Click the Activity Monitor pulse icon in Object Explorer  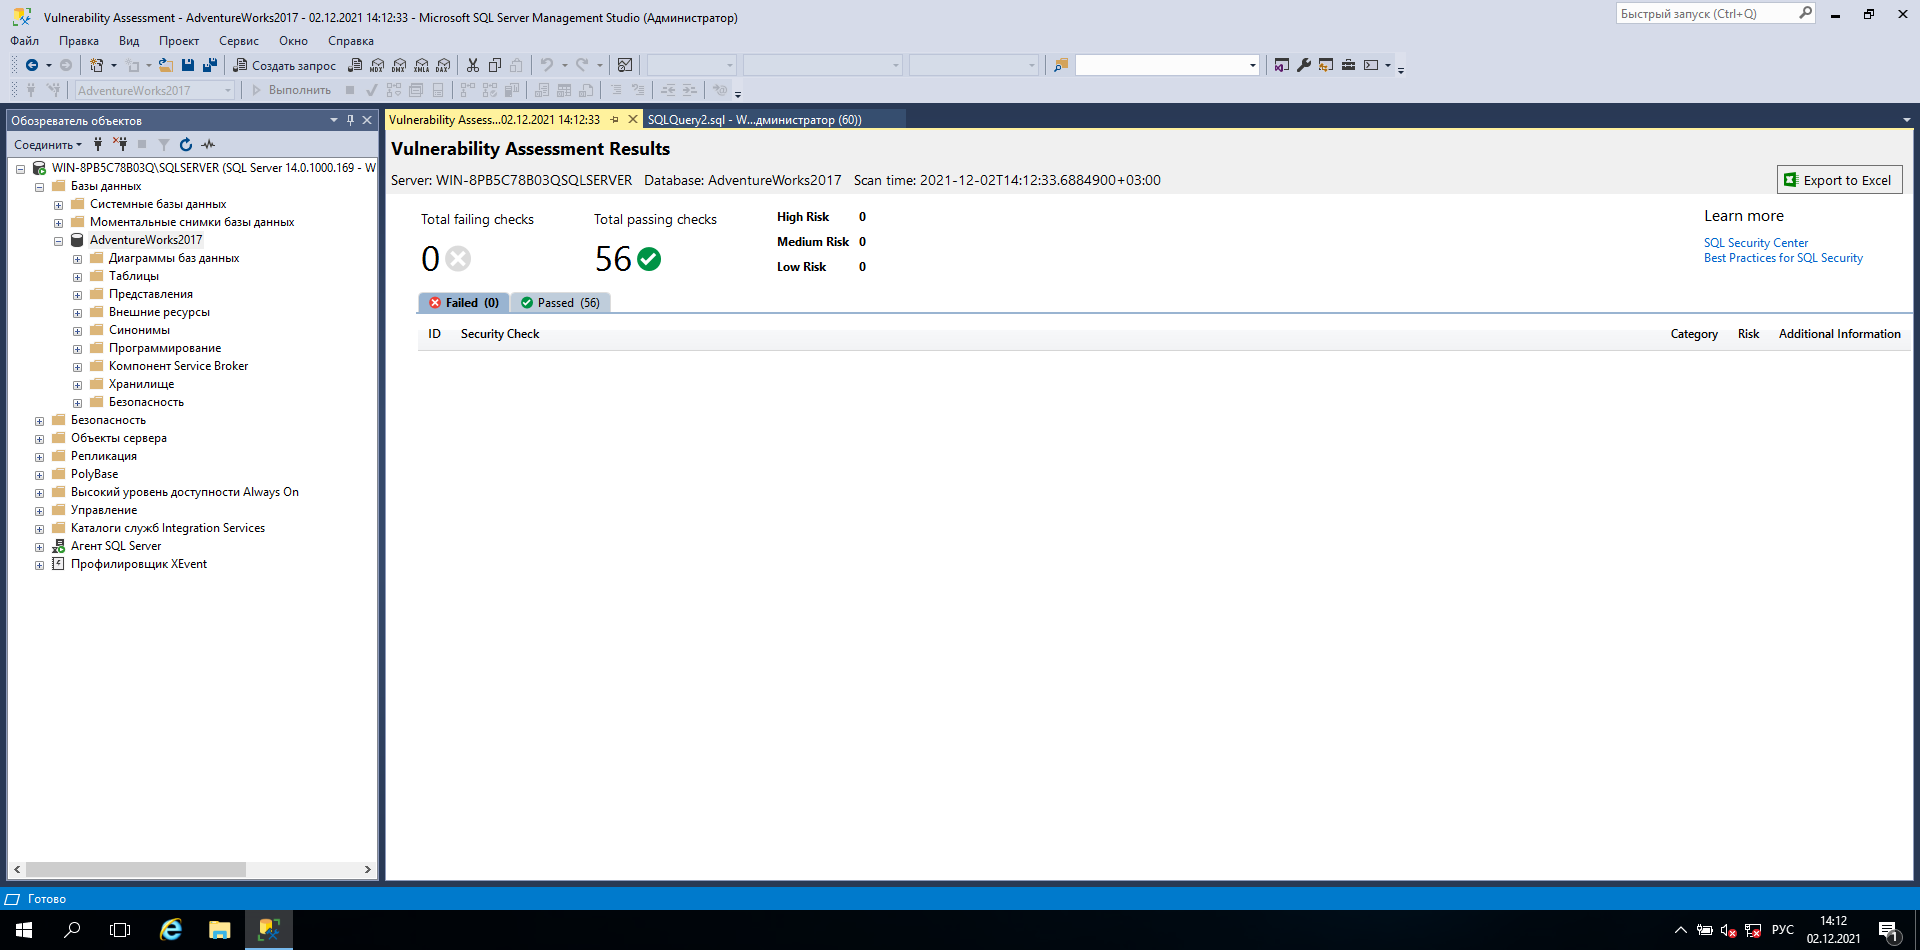tap(208, 145)
